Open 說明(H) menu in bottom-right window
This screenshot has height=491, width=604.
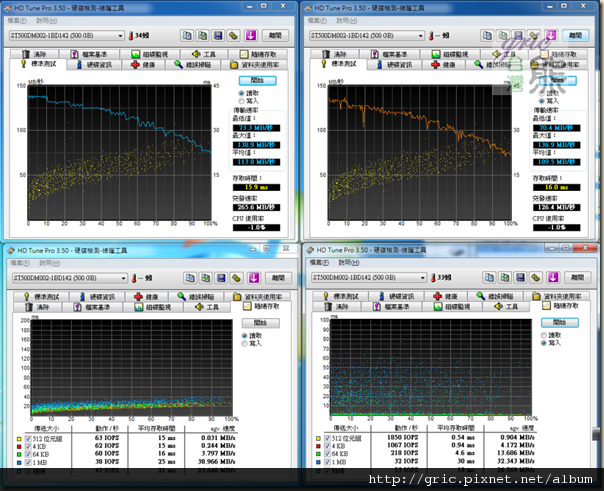pos(349,262)
